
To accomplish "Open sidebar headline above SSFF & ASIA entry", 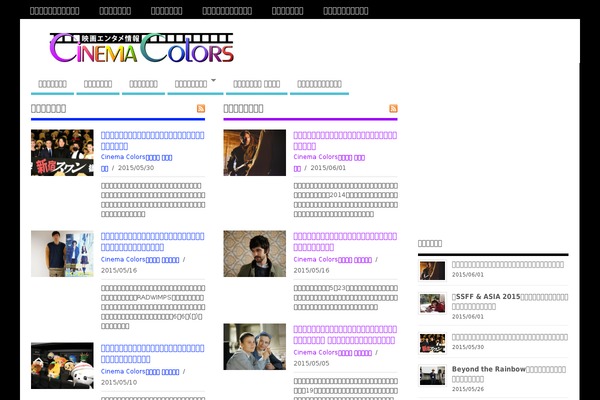I will (x=508, y=264).
